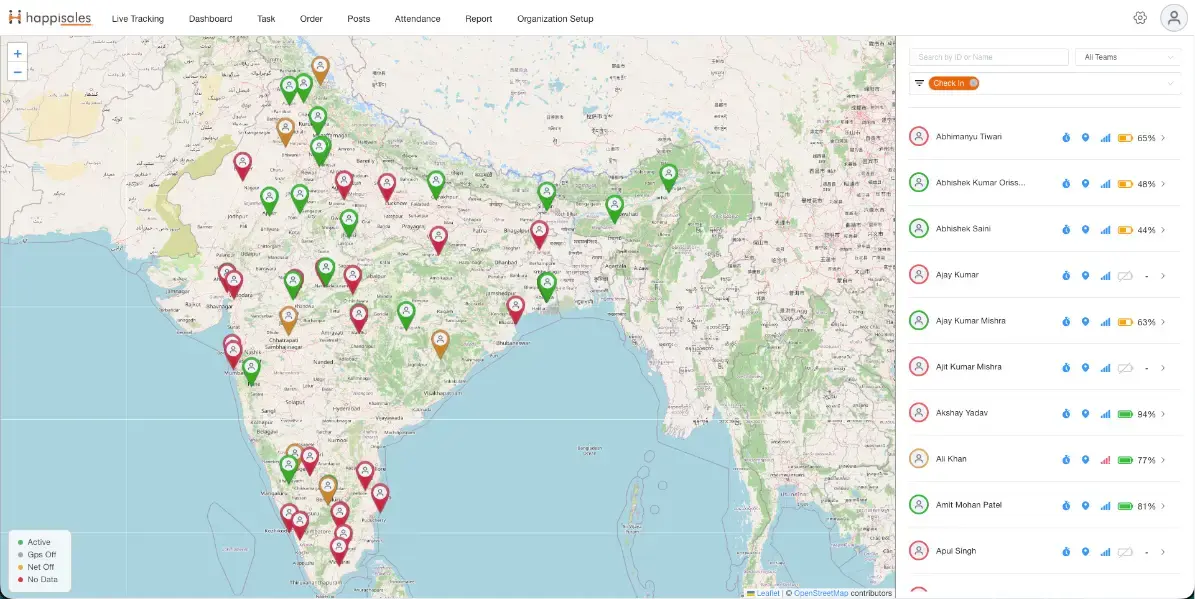Click the red signal icon for Ali Khan

[1105, 460]
